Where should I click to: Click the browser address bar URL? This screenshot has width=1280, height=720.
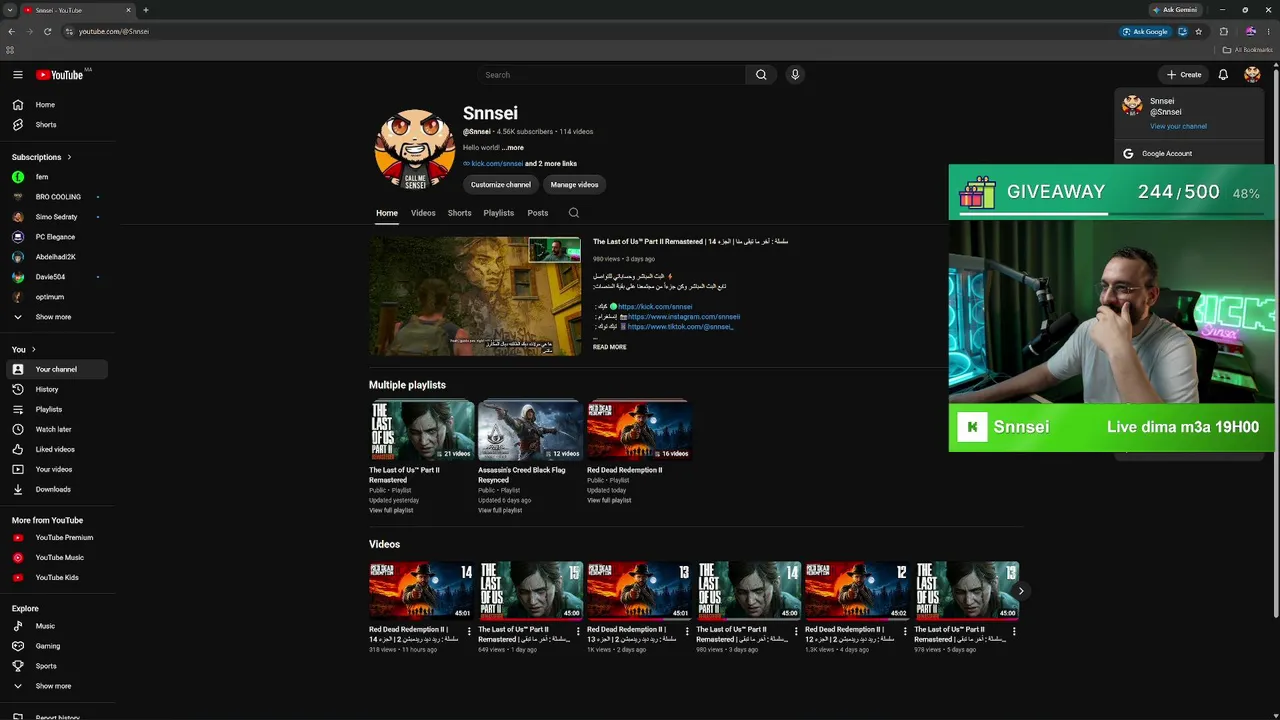coord(114,31)
